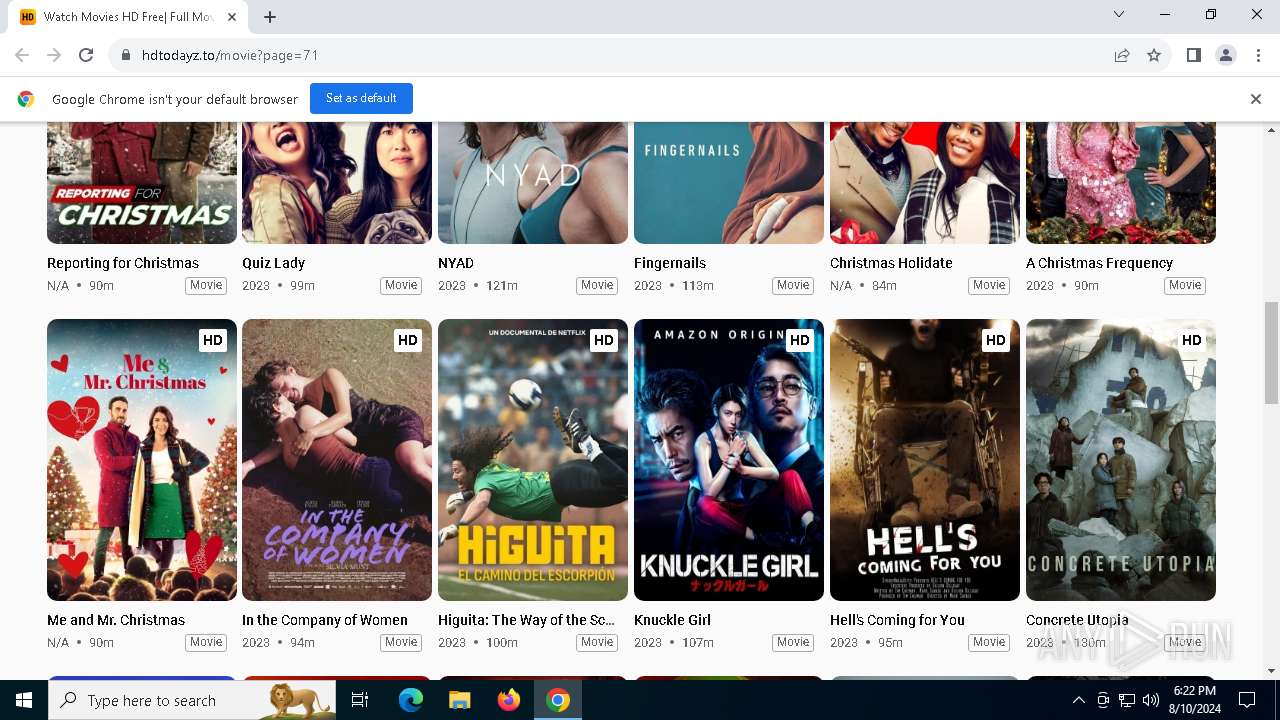Open Chrome side panel
Image resolution: width=1280 pixels, height=720 pixels.
[x=1193, y=56]
